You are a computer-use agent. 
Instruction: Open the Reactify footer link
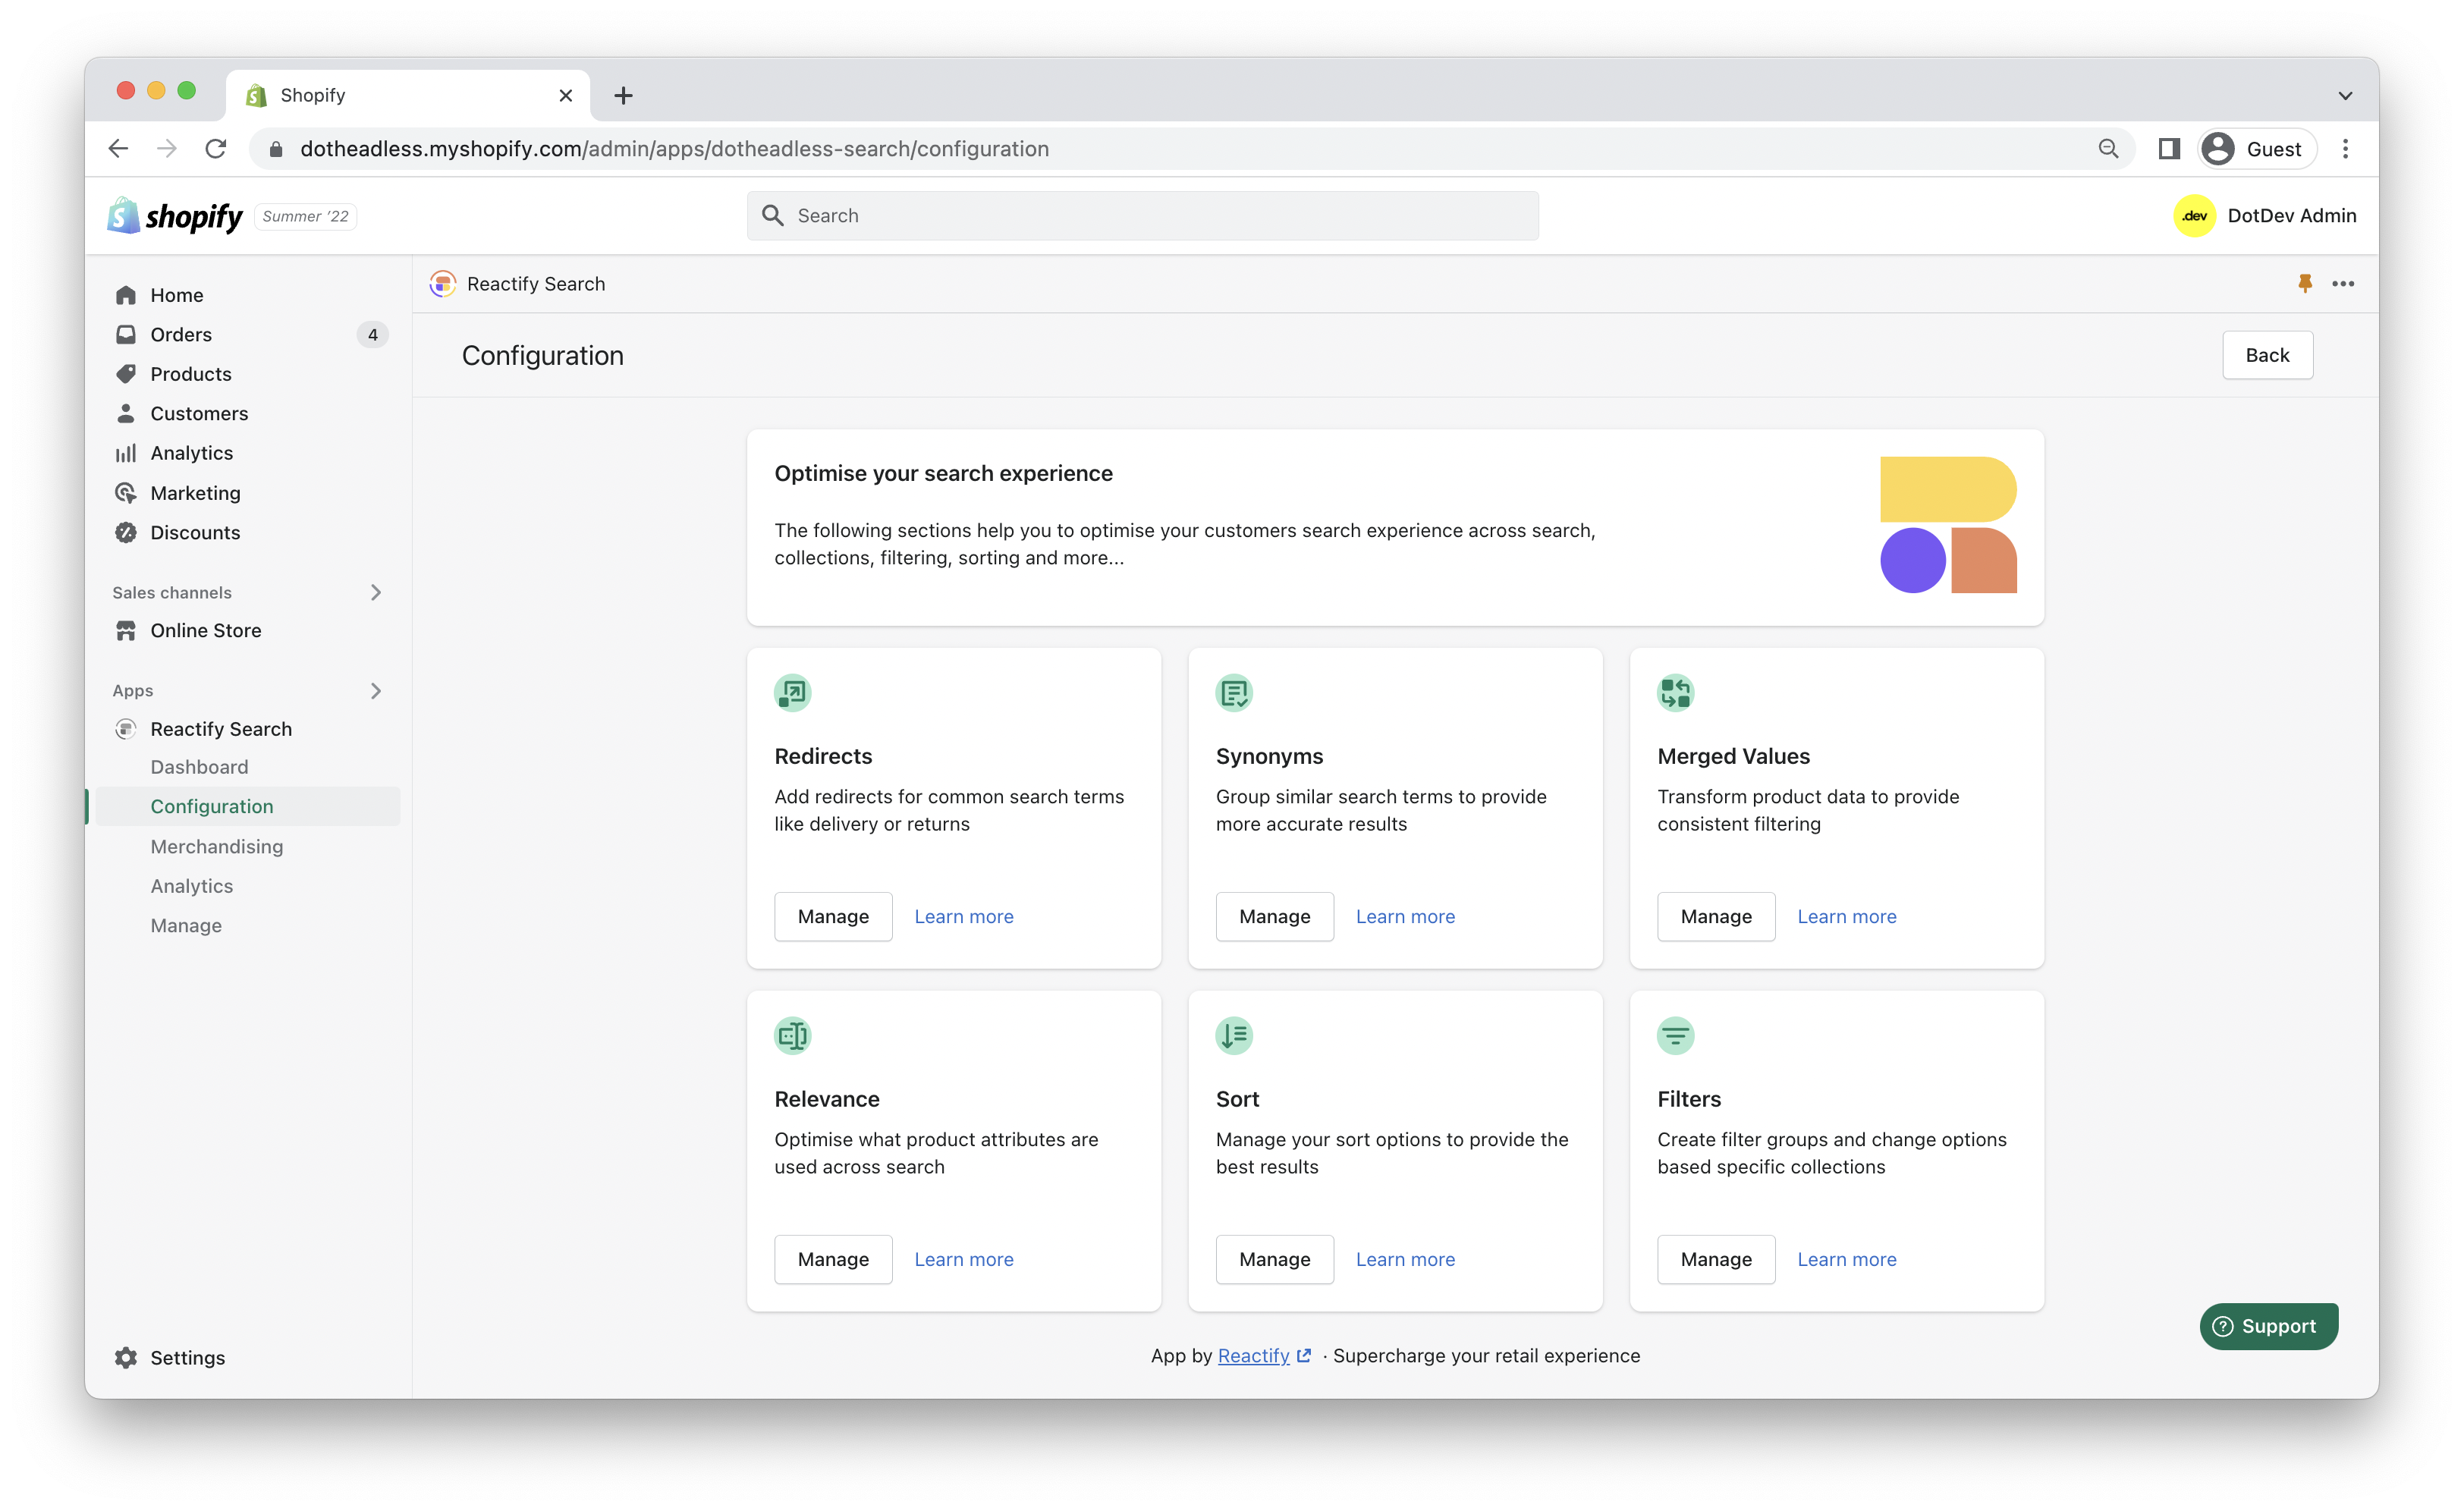tap(1263, 1355)
